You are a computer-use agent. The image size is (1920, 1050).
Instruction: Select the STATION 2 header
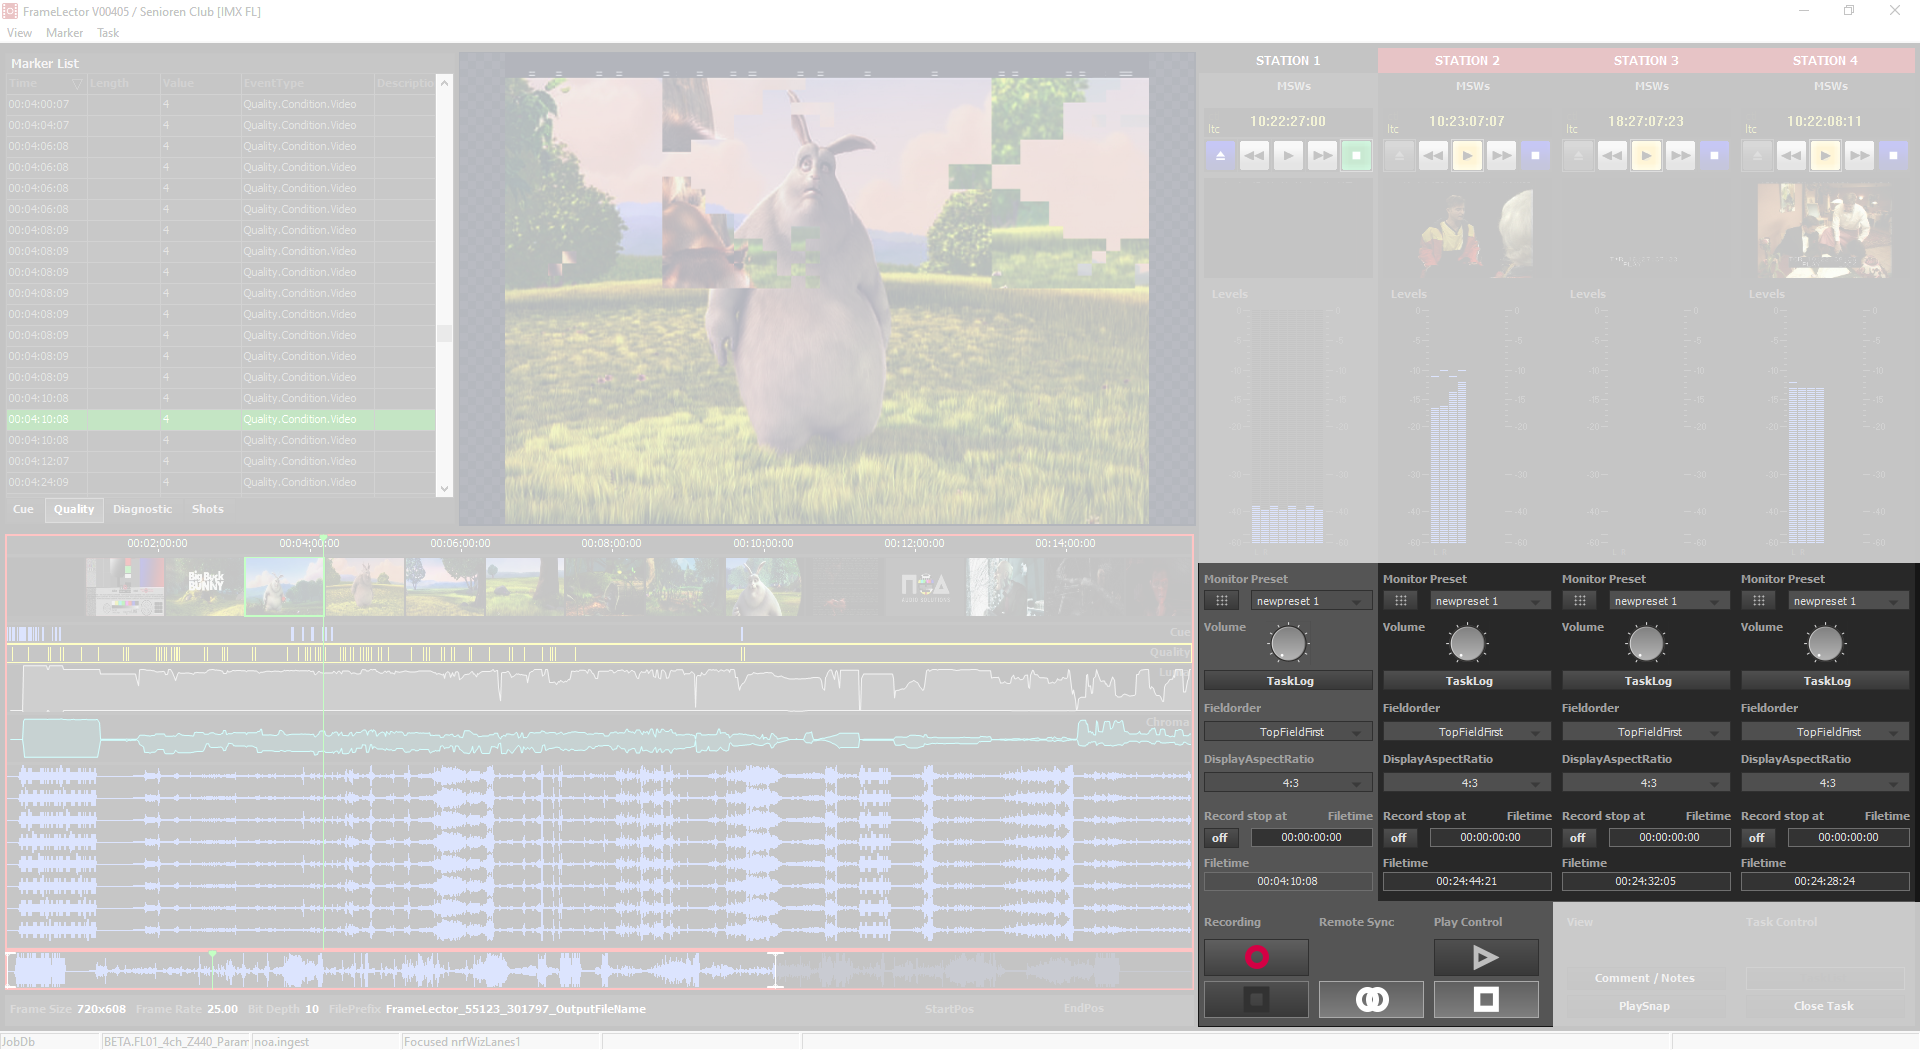pos(1467,61)
